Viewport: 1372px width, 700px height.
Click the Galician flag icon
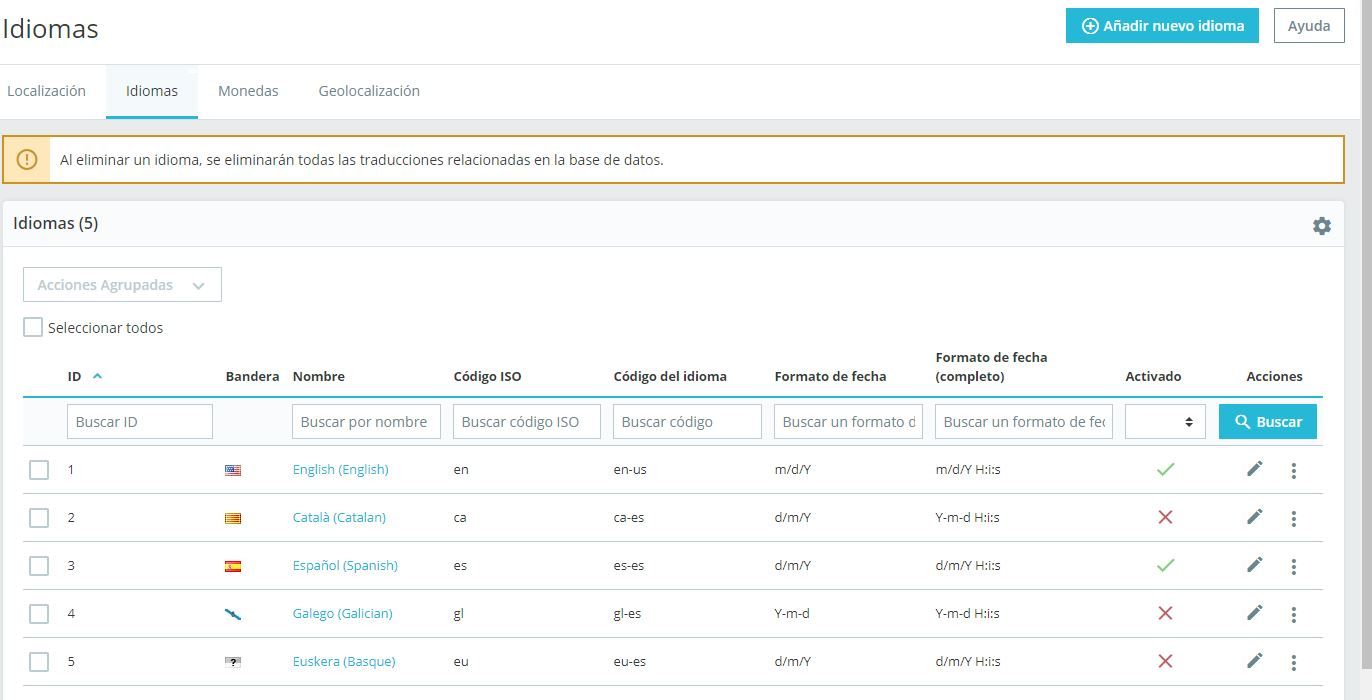click(233, 614)
